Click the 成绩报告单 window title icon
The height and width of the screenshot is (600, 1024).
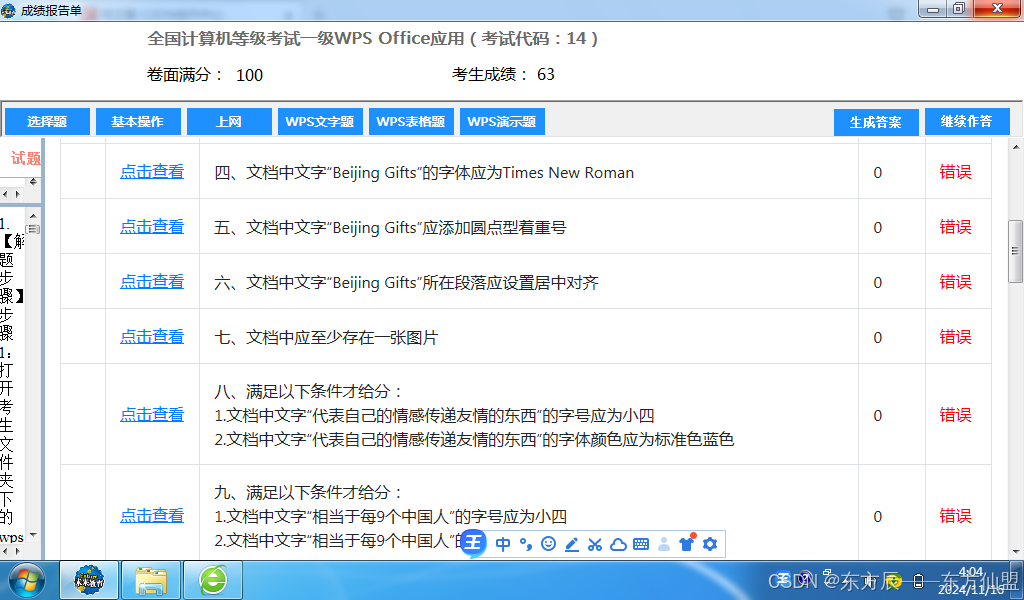[8, 10]
